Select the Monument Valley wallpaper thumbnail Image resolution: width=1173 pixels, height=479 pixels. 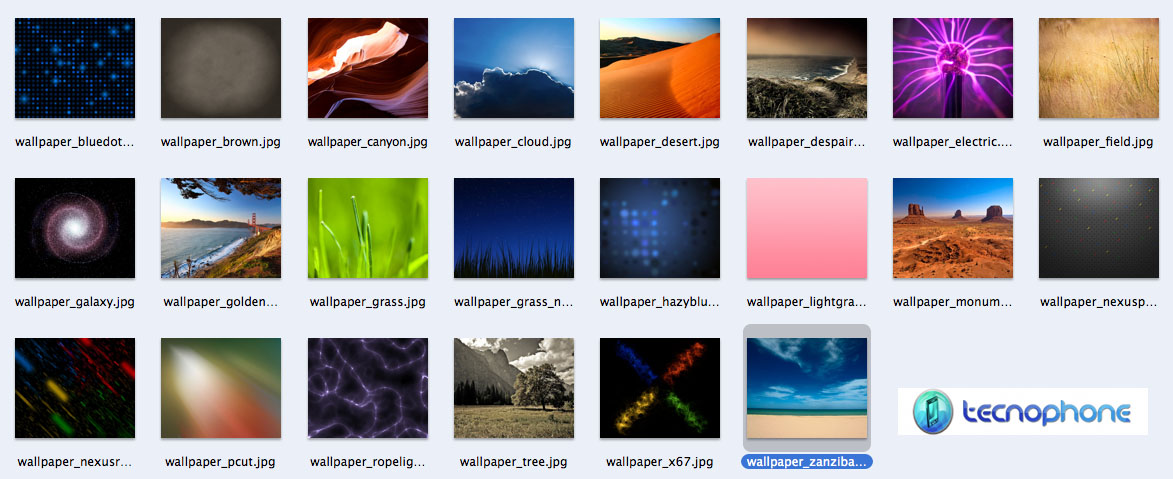pos(953,228)
